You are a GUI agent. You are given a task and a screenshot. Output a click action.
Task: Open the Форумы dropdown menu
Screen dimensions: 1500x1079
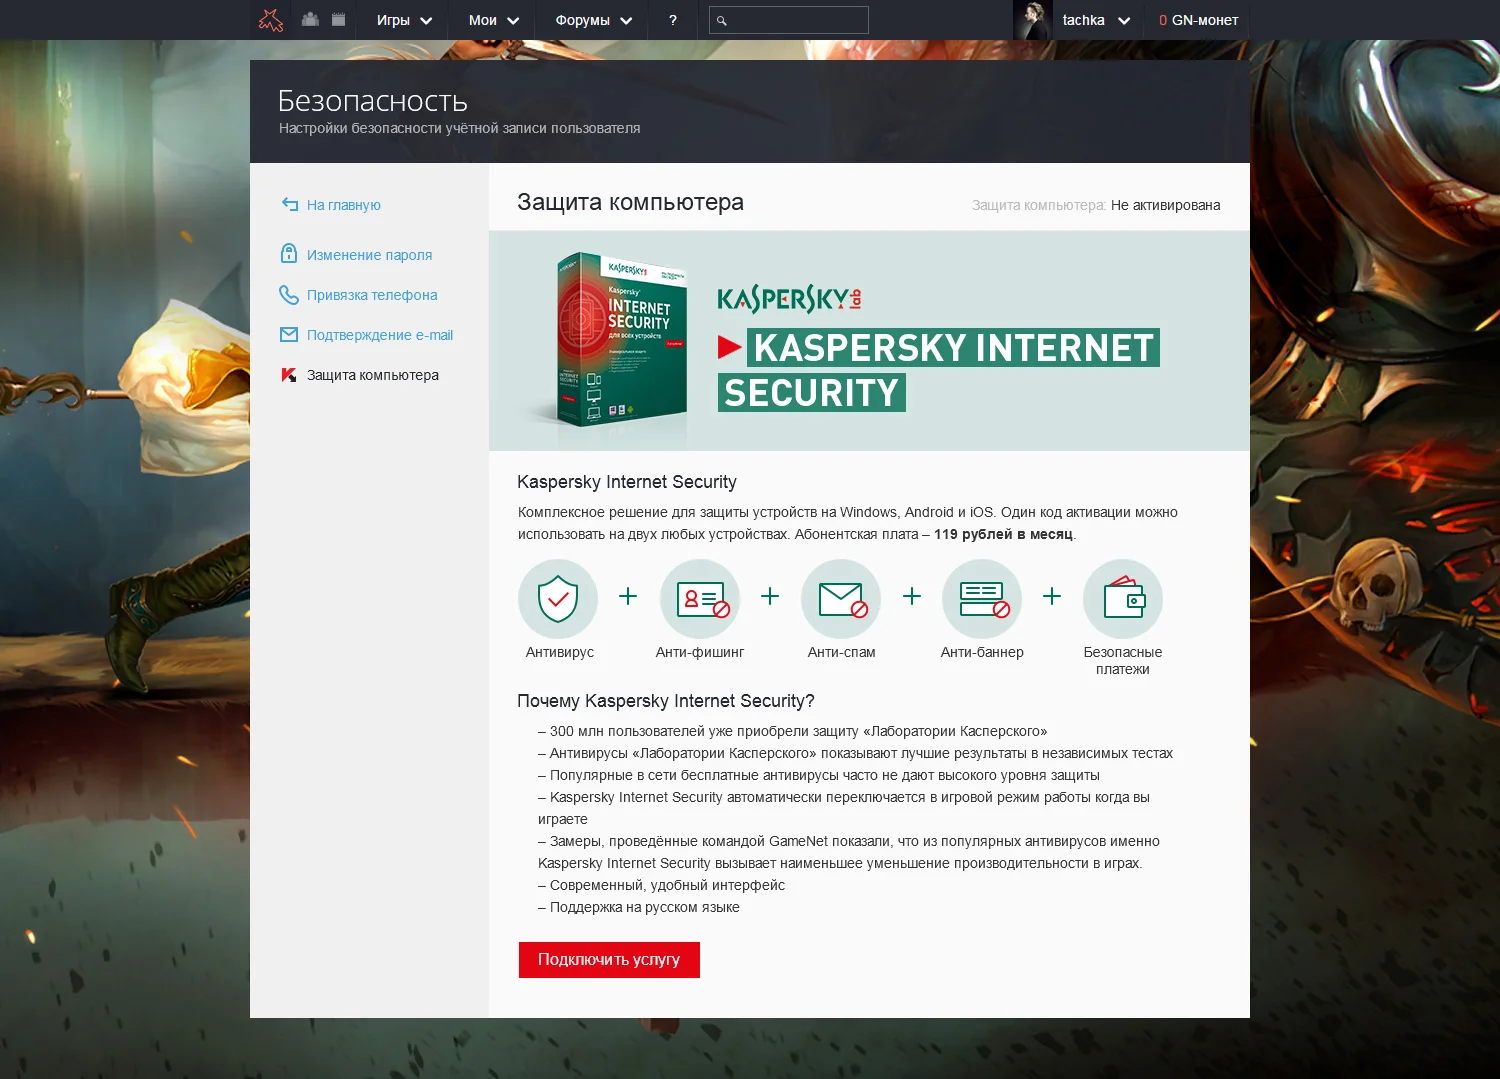click(594, 20)
